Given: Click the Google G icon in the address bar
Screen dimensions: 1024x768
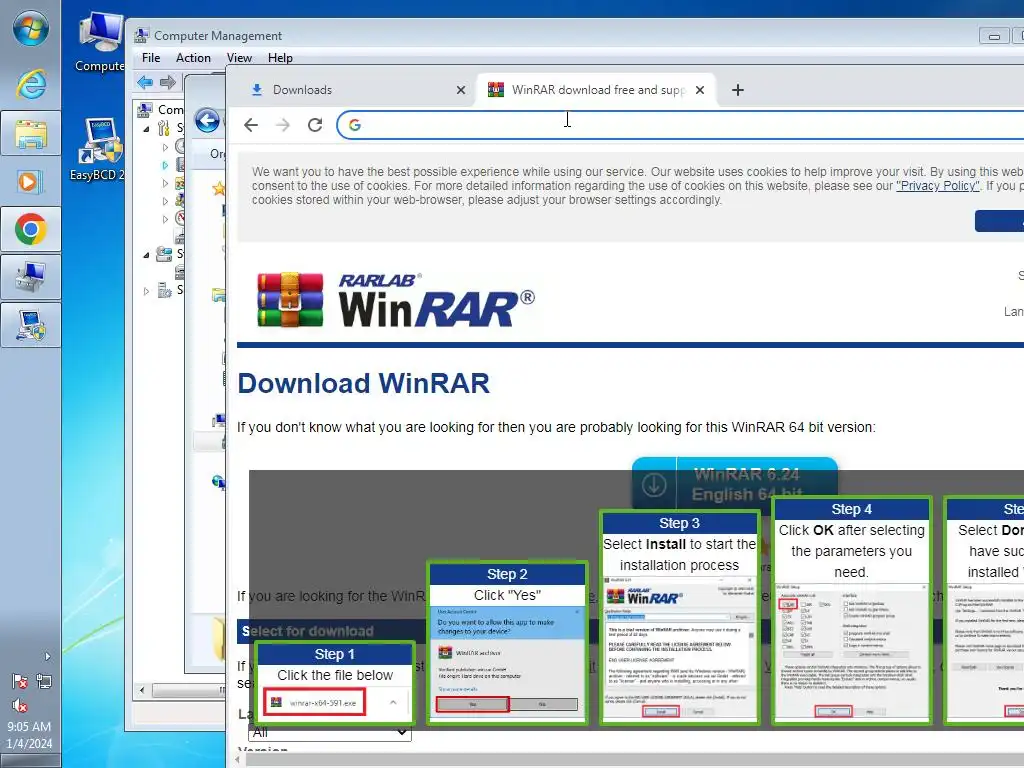Looking at the screenshot, I should [x=355, y=125].
